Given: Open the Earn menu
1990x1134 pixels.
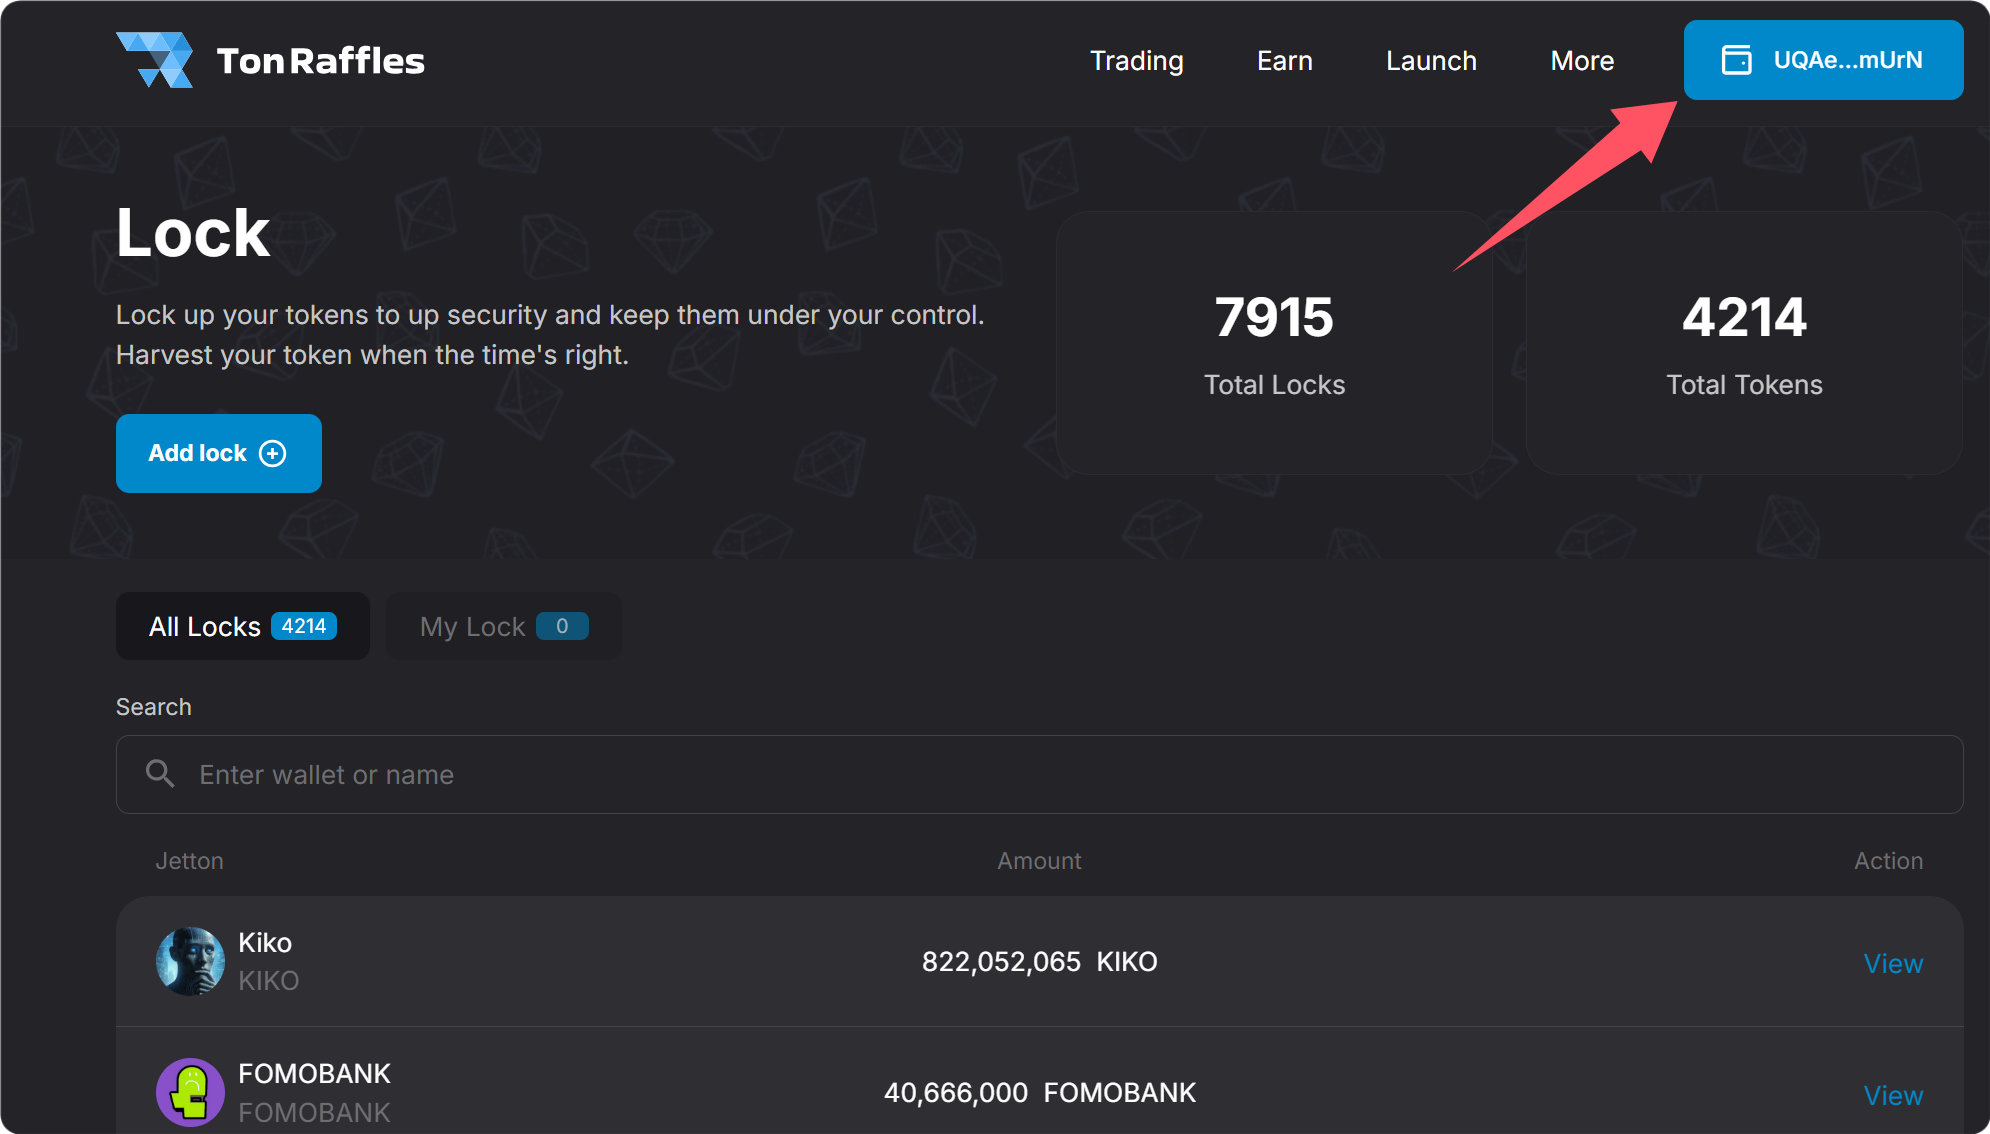Looking at the screenshot, I should point(1284,60).
